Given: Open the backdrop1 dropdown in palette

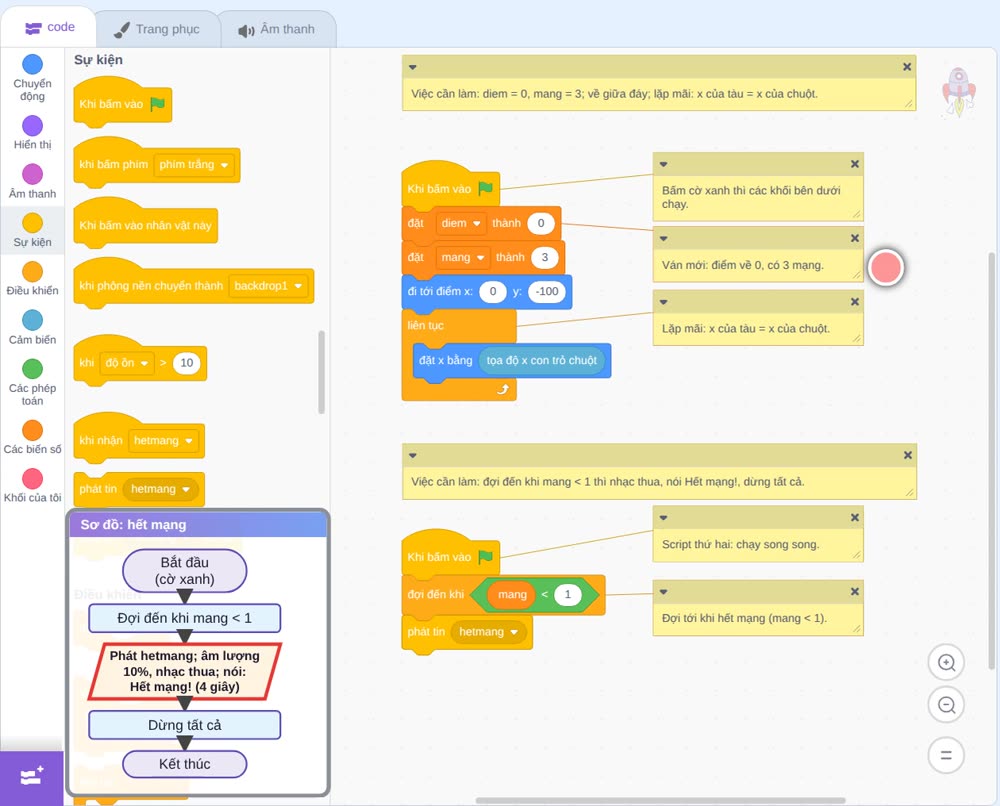Looking at the screenshot, I should tap(268, 286).
